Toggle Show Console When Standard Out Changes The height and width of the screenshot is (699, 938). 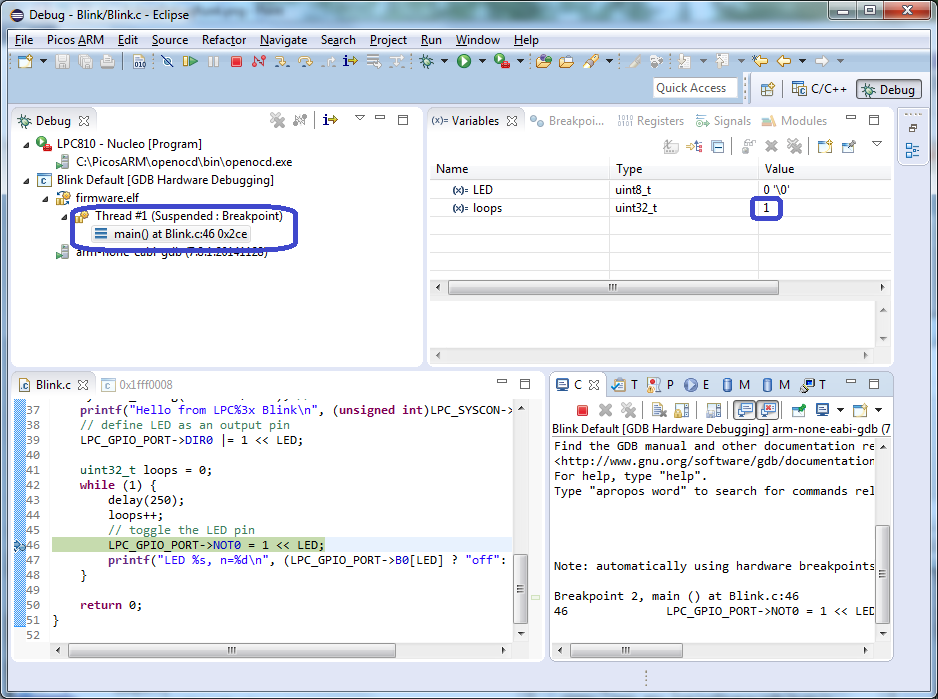pos(745,410)
